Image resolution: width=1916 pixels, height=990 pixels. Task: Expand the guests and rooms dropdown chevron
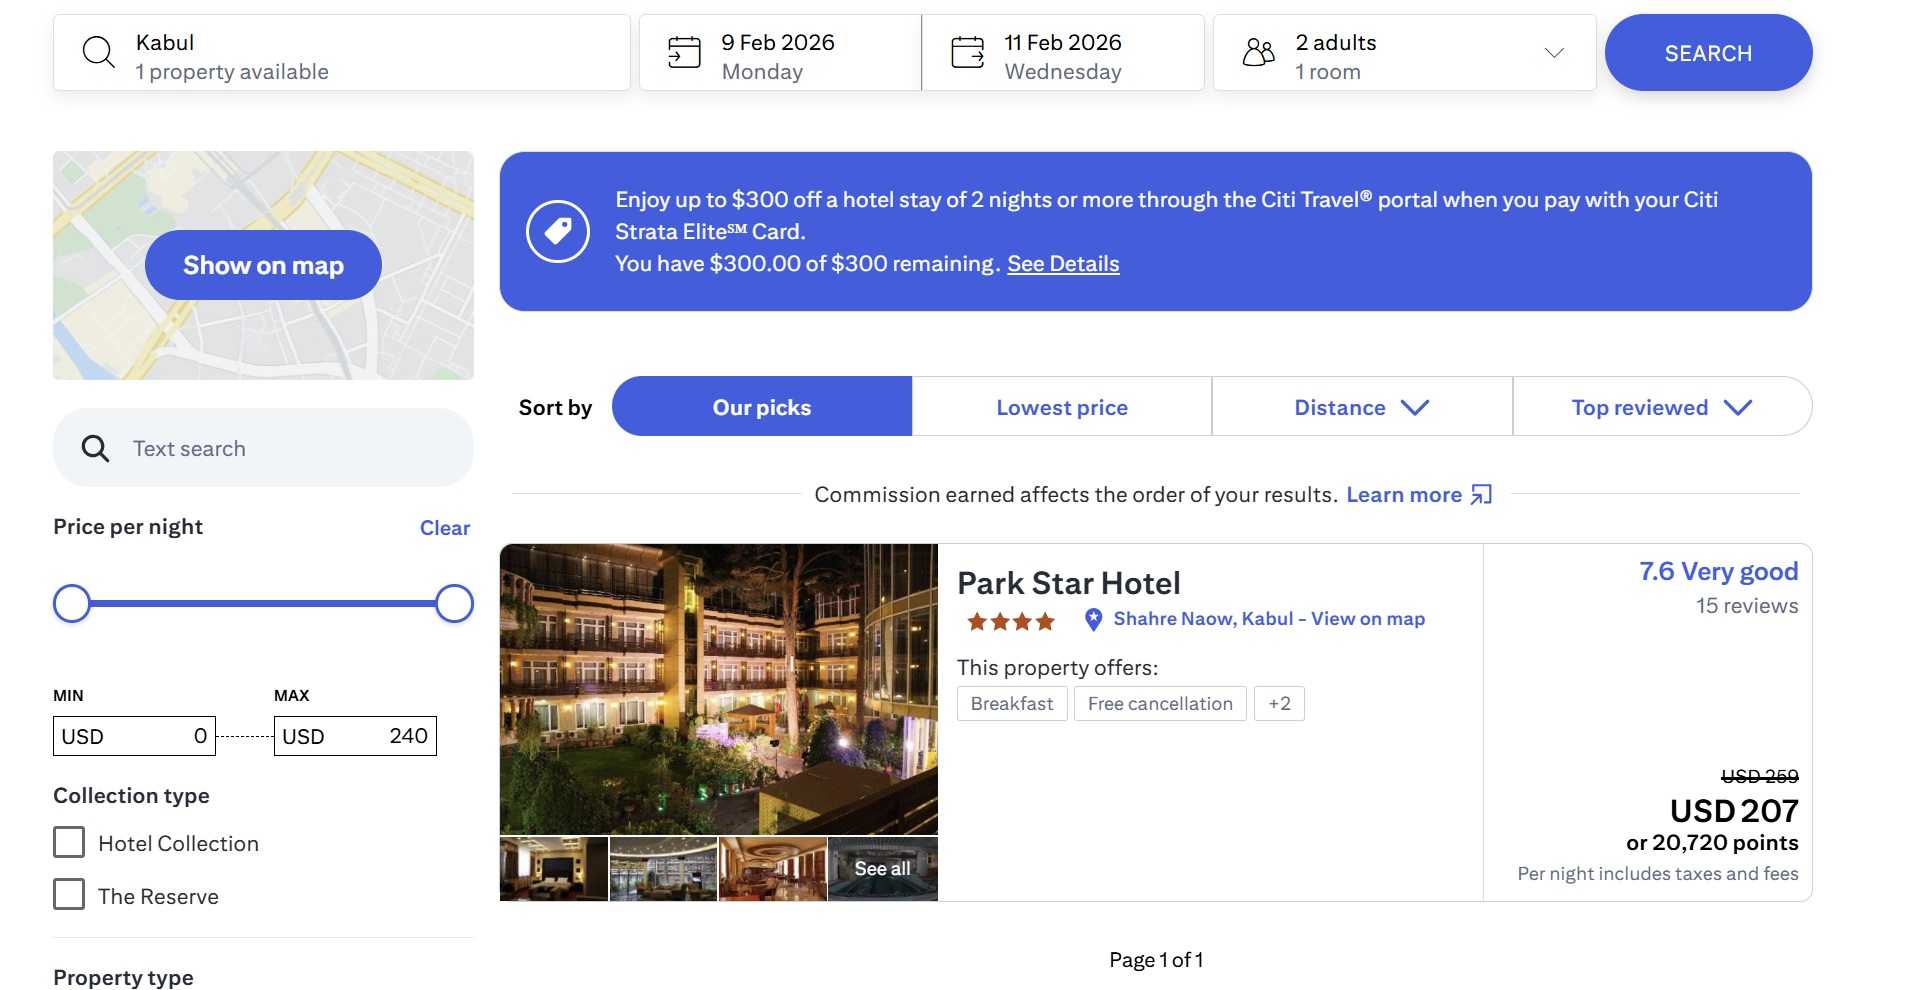[1553, 53]
